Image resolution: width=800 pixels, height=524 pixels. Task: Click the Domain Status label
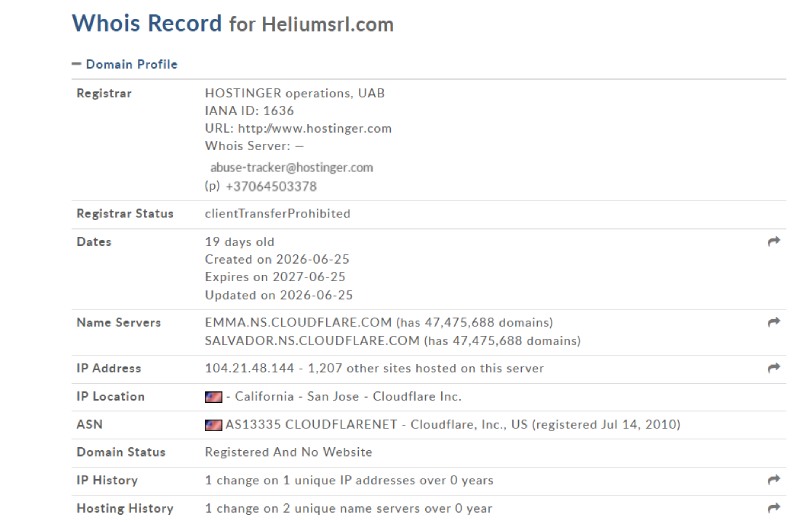click(121, 452)
